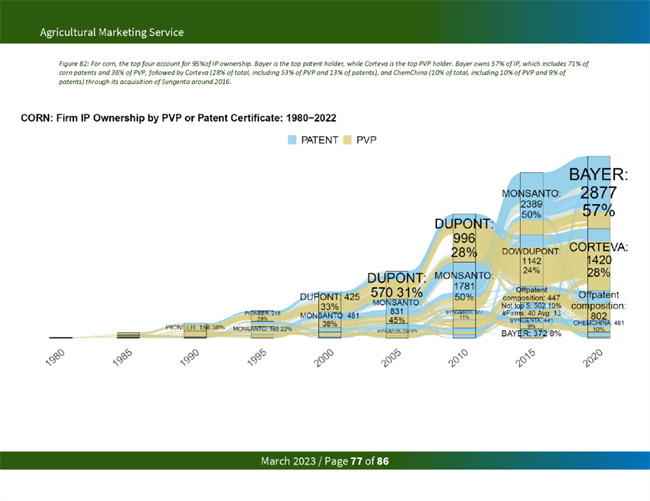Click the page 77 of 86 footer
The width and height of the screenshot is (650, 501).
click(x=324, y=461)
